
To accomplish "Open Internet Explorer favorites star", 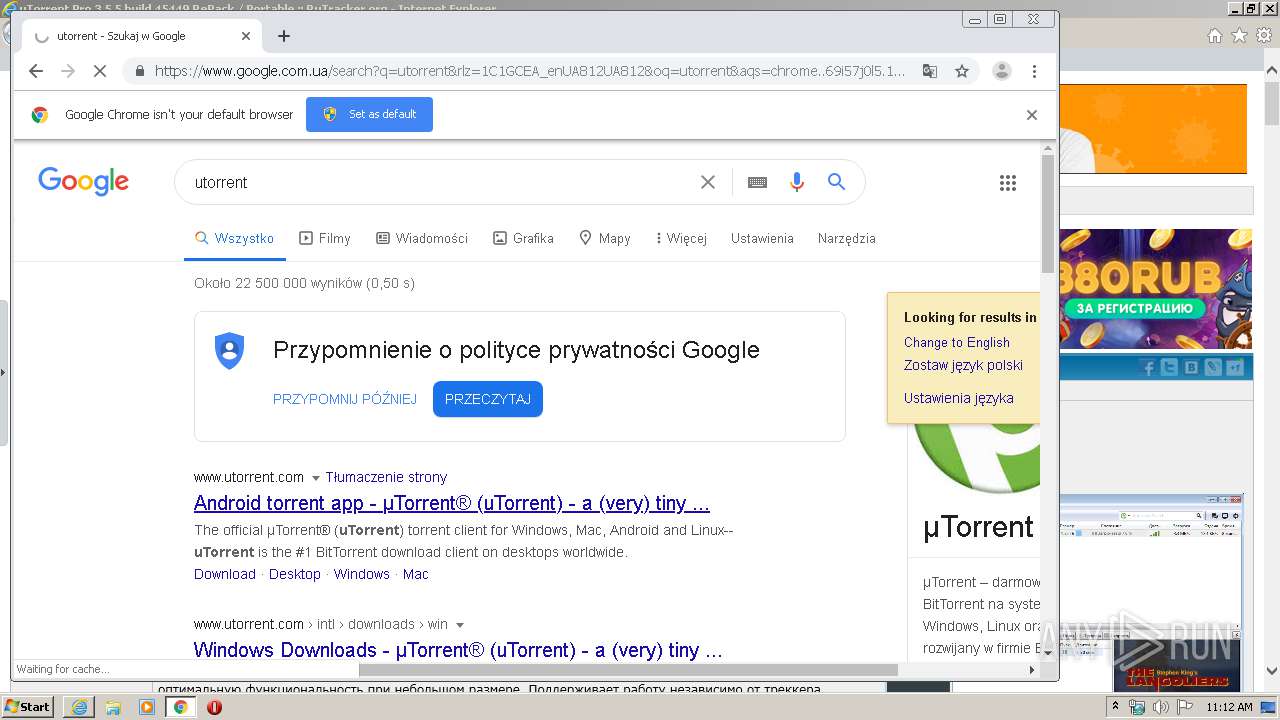I will coord(1239,36).
